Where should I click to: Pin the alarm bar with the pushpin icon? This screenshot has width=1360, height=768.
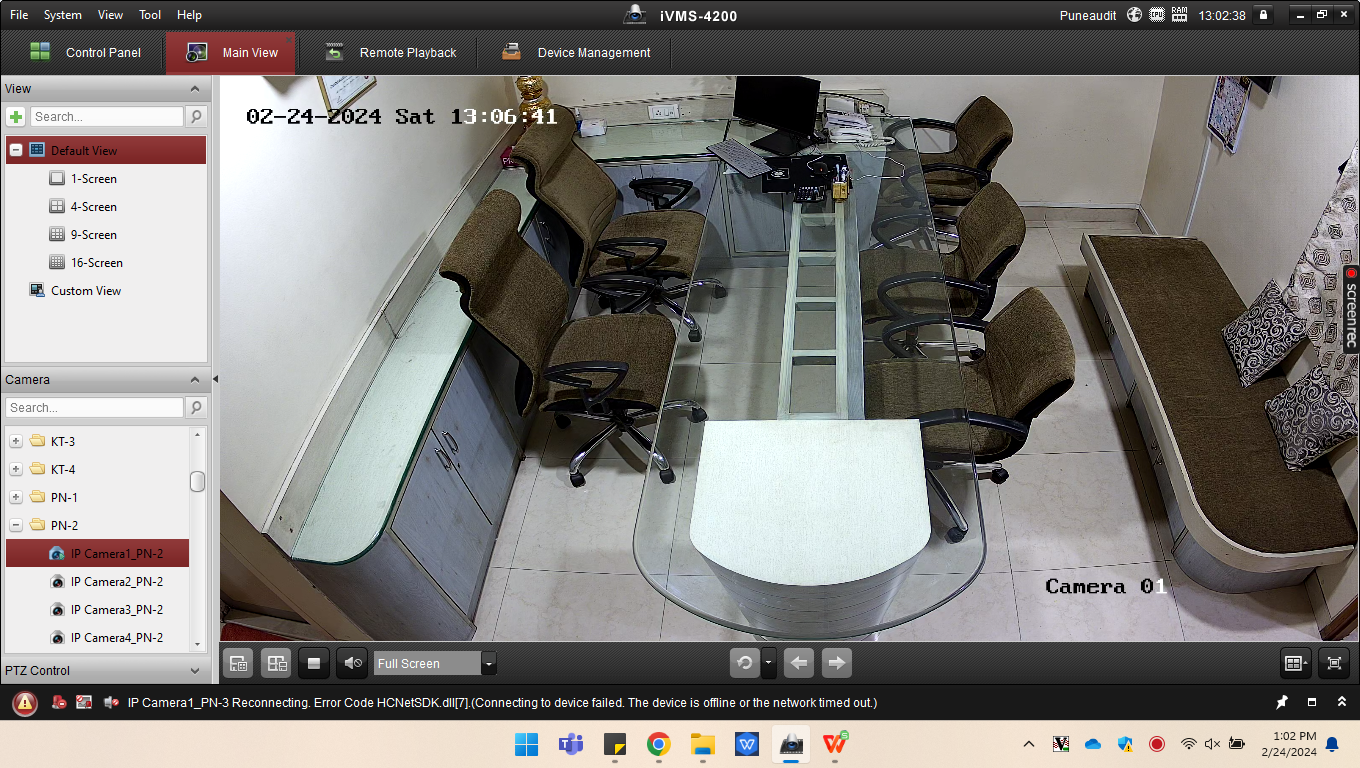click(1282, 703)
